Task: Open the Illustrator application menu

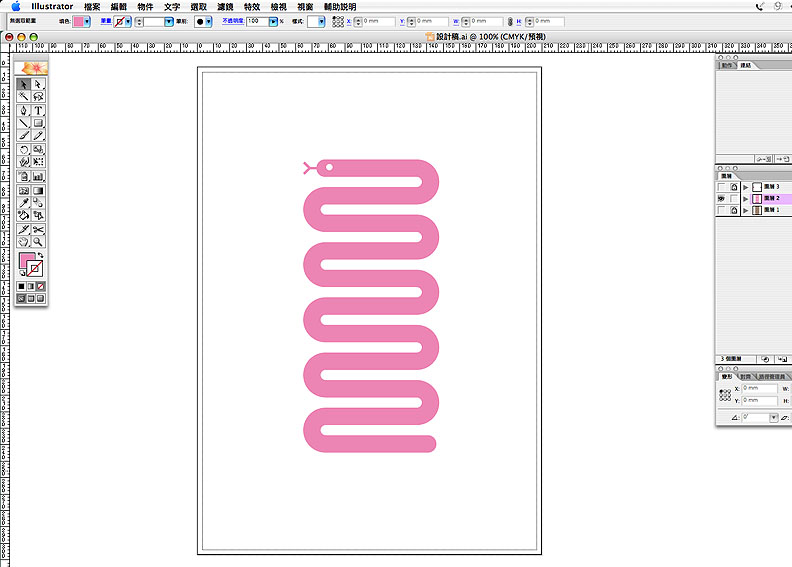Action: (x=52, y=7)
